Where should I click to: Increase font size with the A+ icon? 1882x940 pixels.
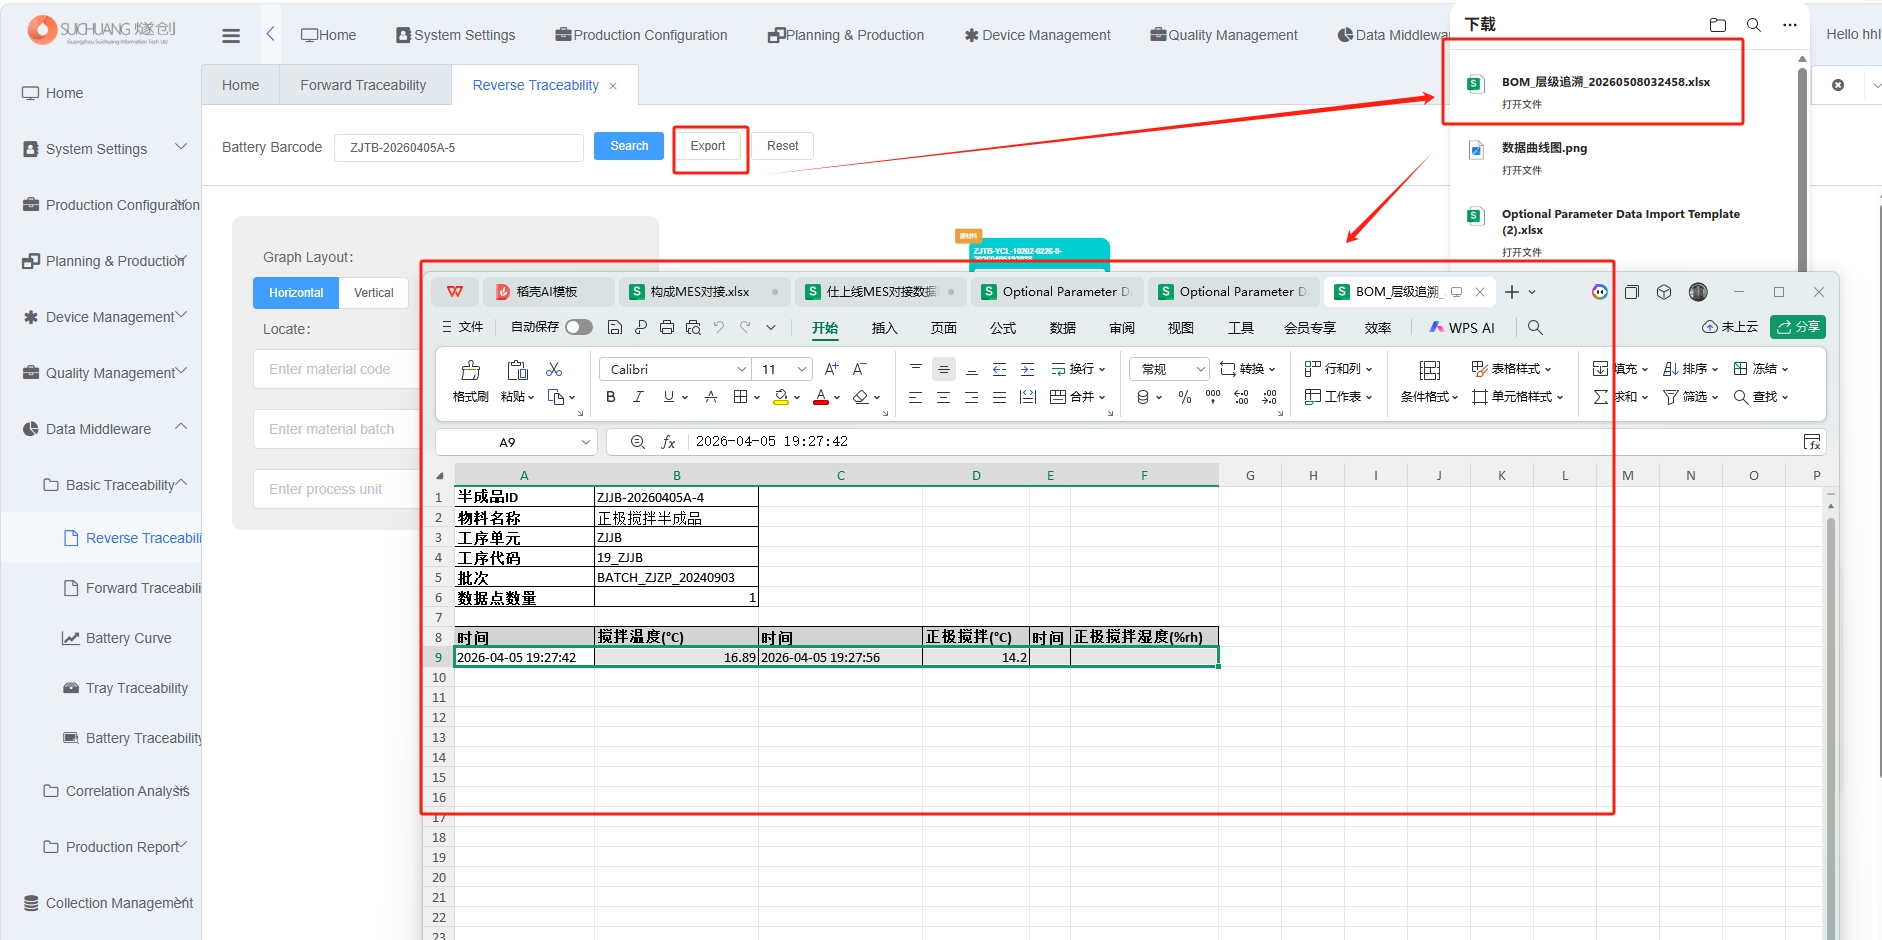coord(831,369)
